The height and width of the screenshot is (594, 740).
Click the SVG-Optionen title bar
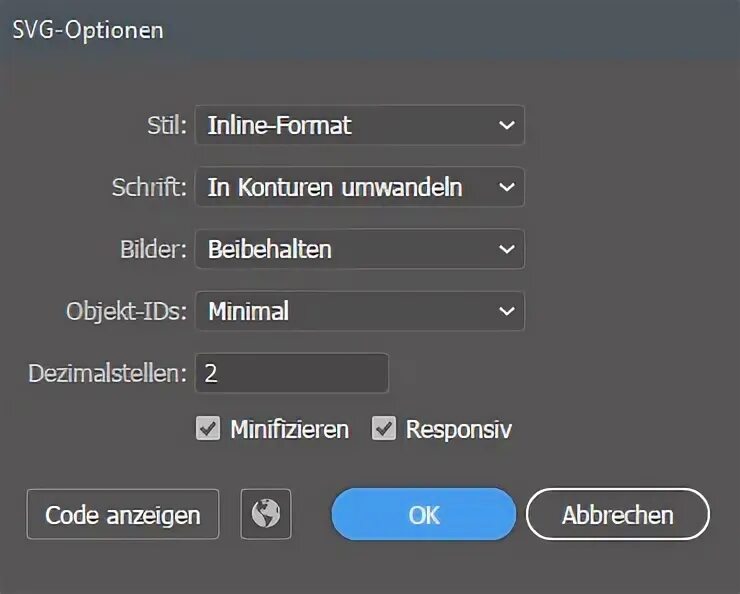[370, 30]
